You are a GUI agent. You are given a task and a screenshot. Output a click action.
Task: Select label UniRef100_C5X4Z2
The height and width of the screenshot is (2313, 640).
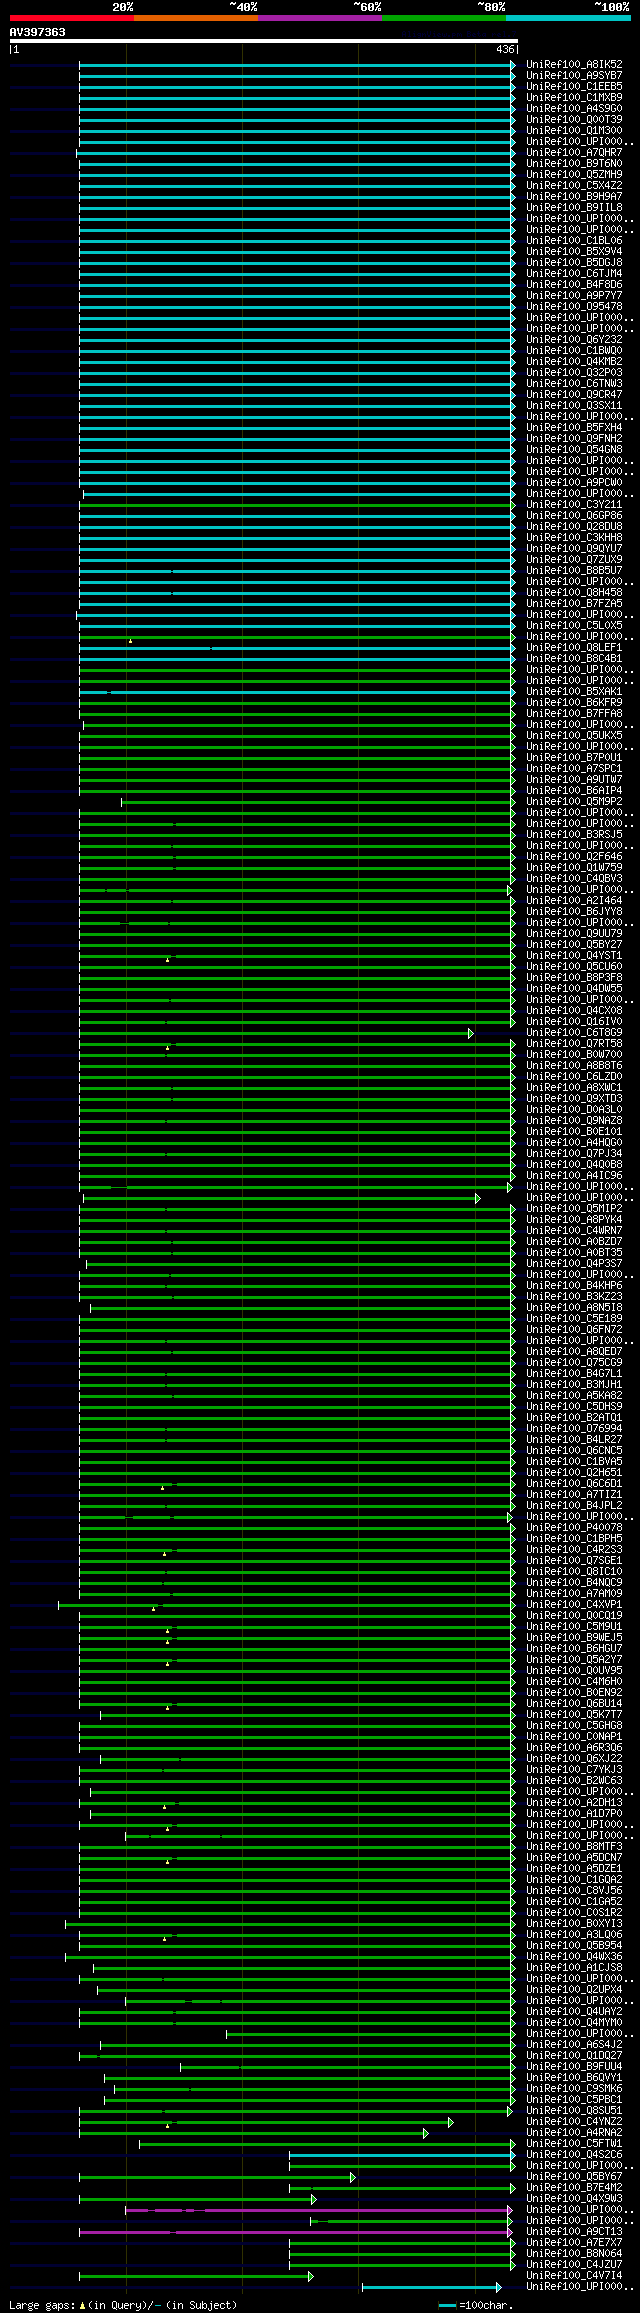(574, 186)
